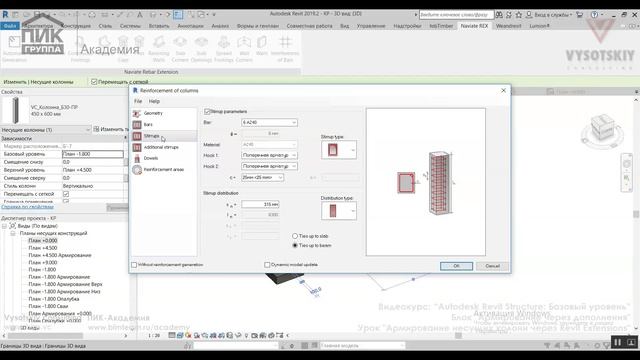Open the Hook 2 dropdown

coord(269,166)
